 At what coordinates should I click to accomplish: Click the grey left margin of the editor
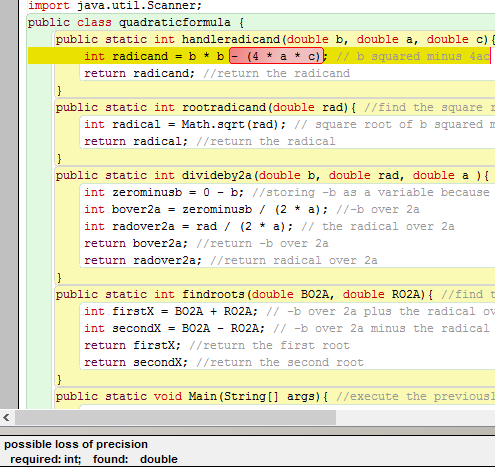point(9,204)
